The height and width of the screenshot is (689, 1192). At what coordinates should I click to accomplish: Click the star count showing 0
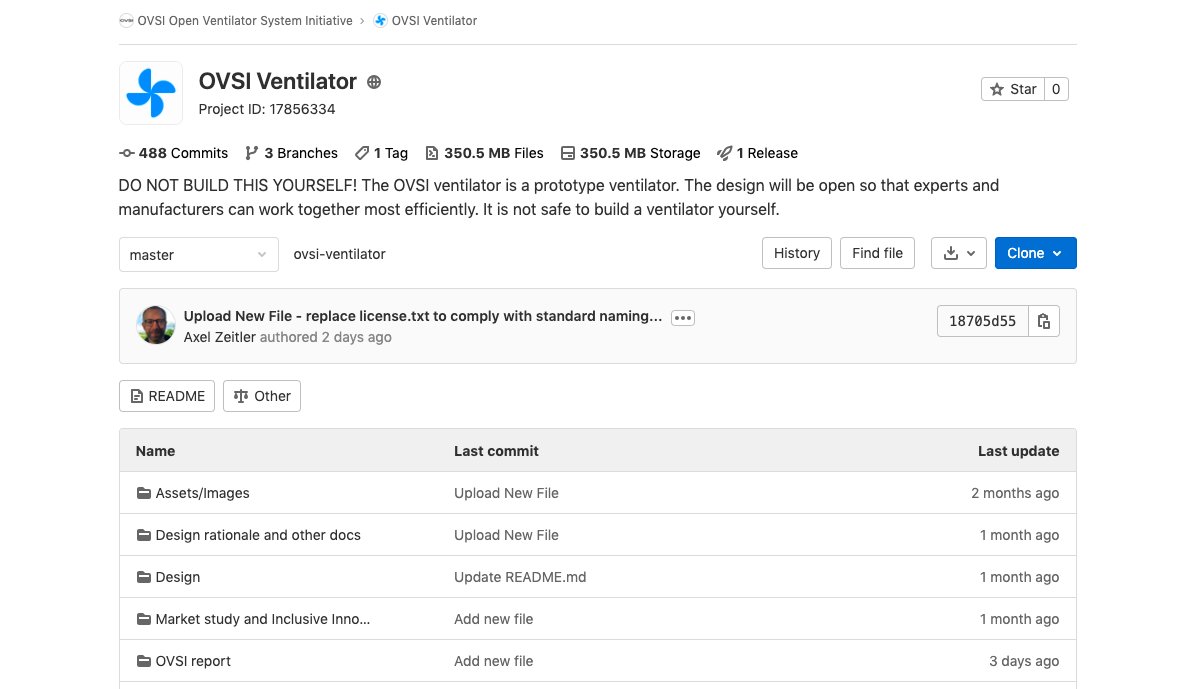point(1056,89)
